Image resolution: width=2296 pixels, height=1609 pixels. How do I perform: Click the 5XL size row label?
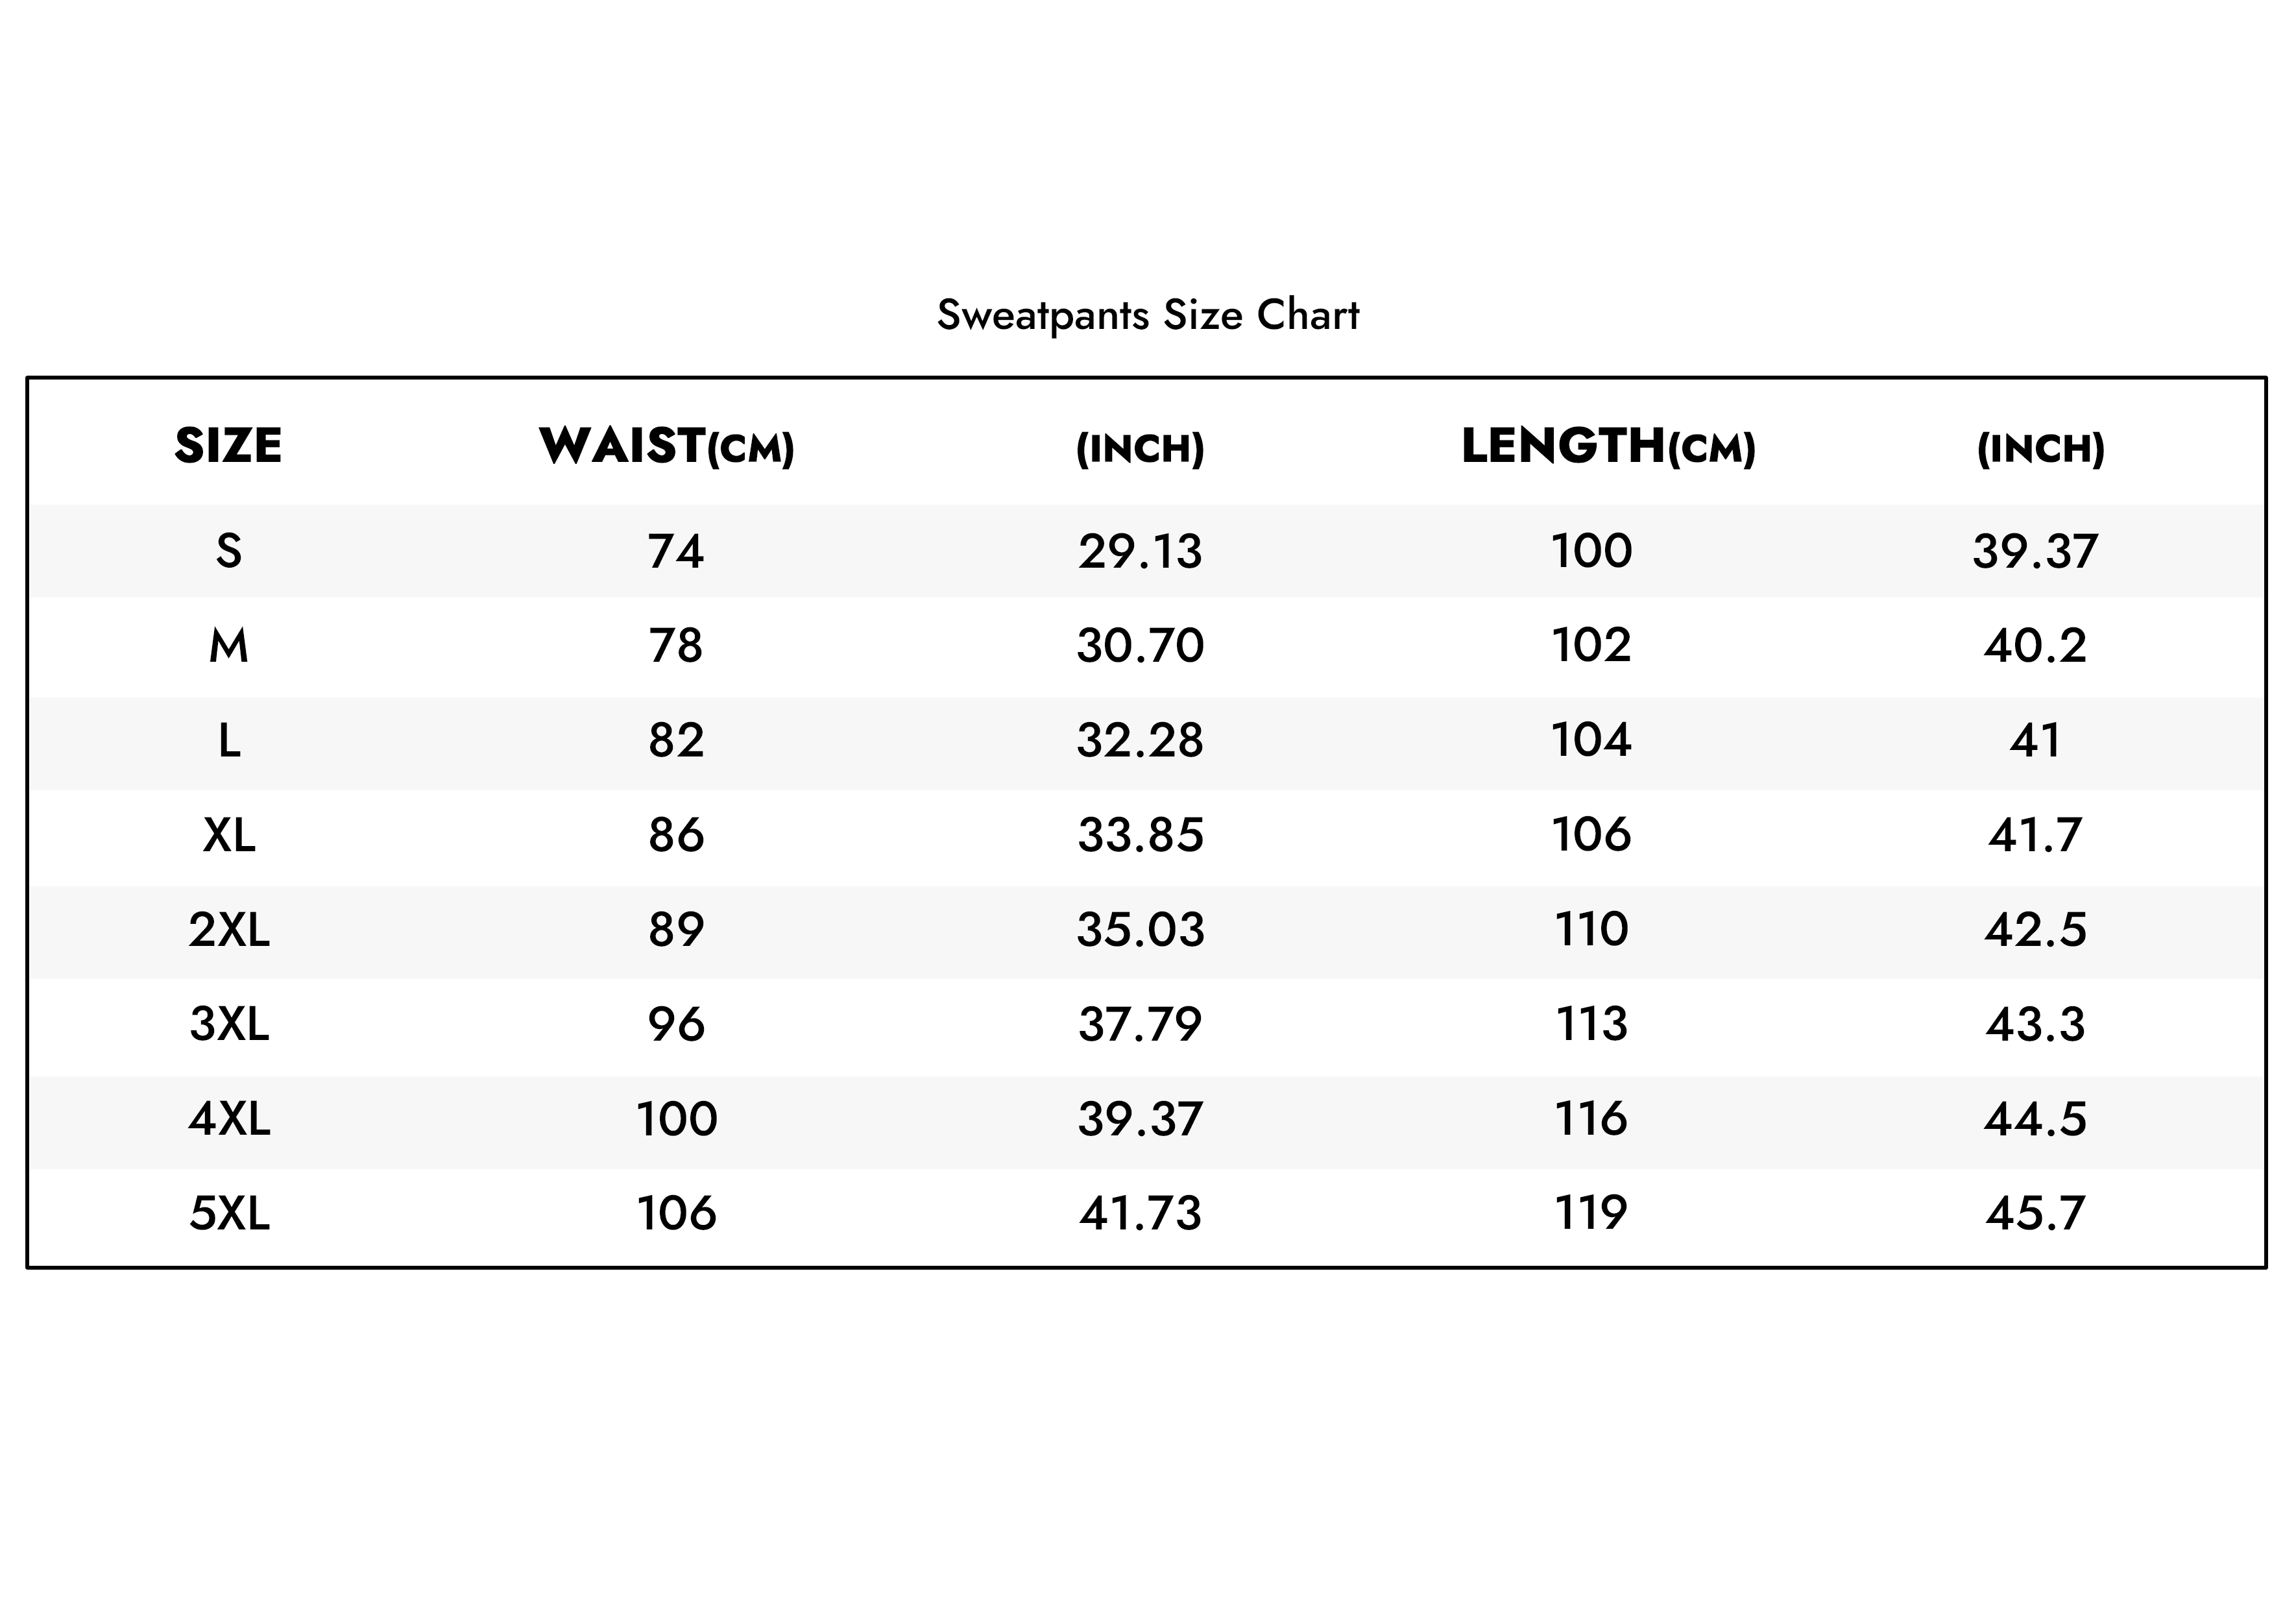[x=229, y=1214]
